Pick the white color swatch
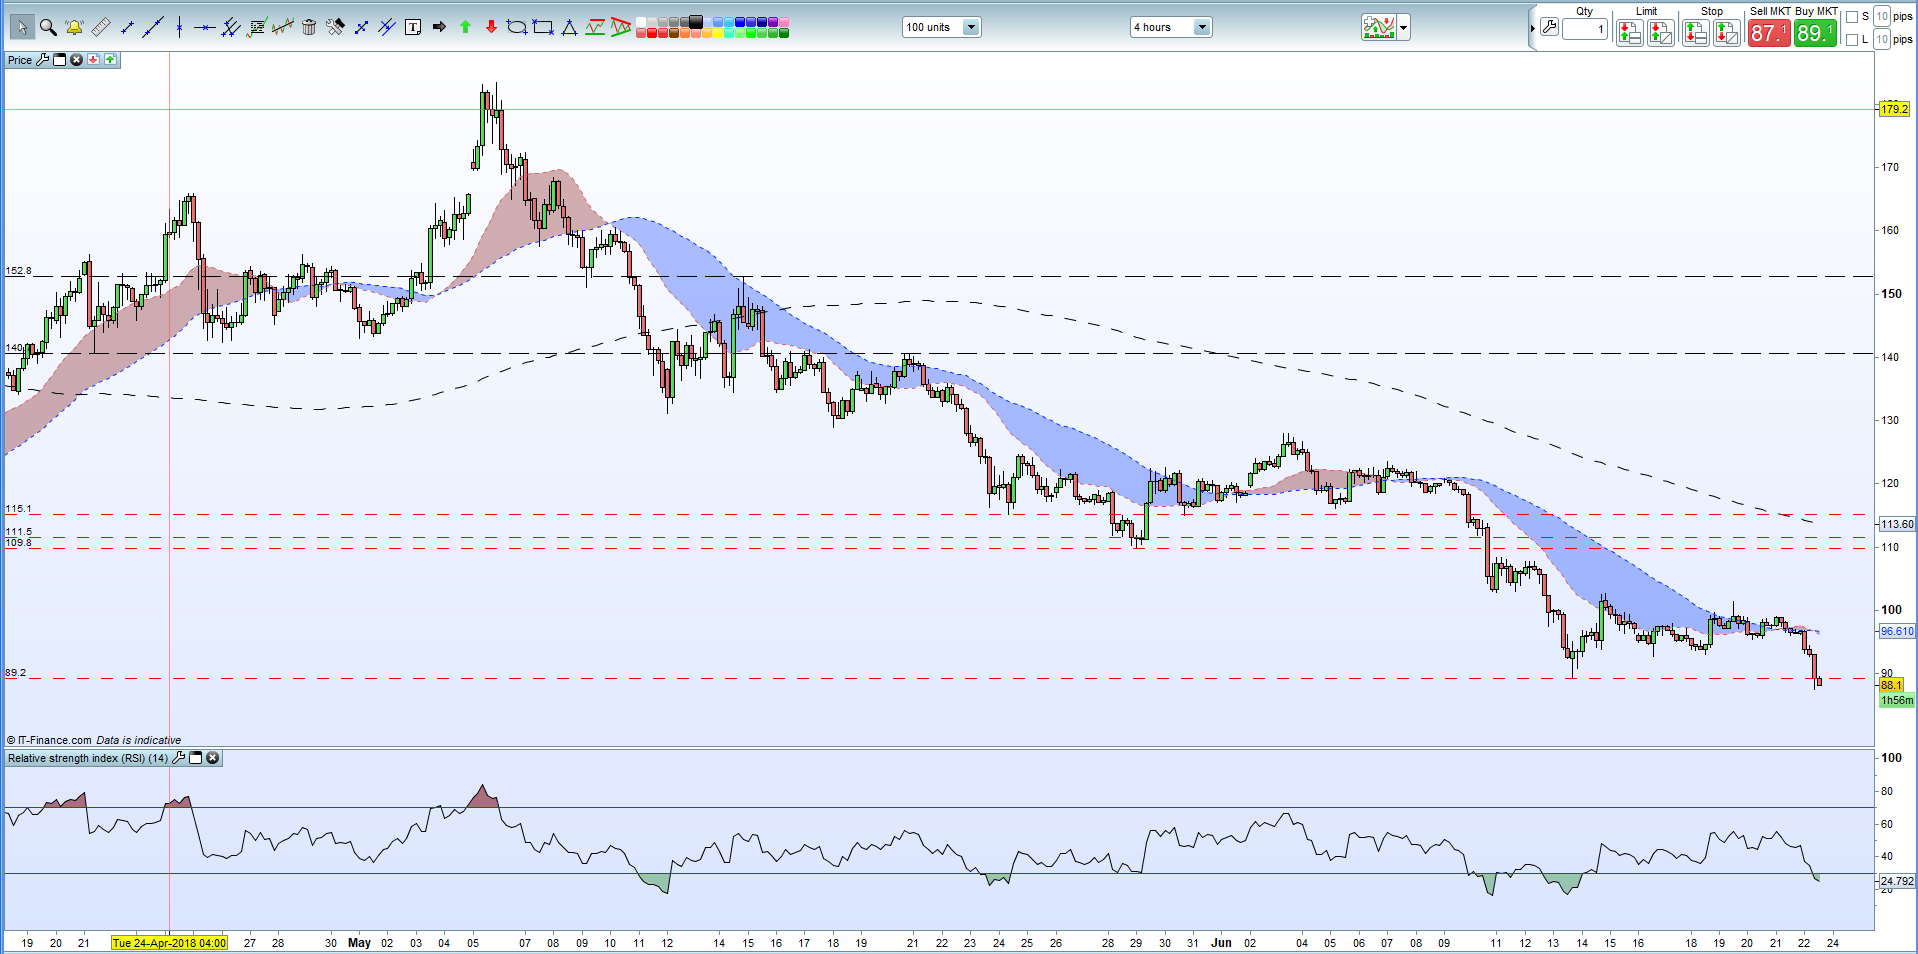The image size is (1918, 954). pos(641,22)
